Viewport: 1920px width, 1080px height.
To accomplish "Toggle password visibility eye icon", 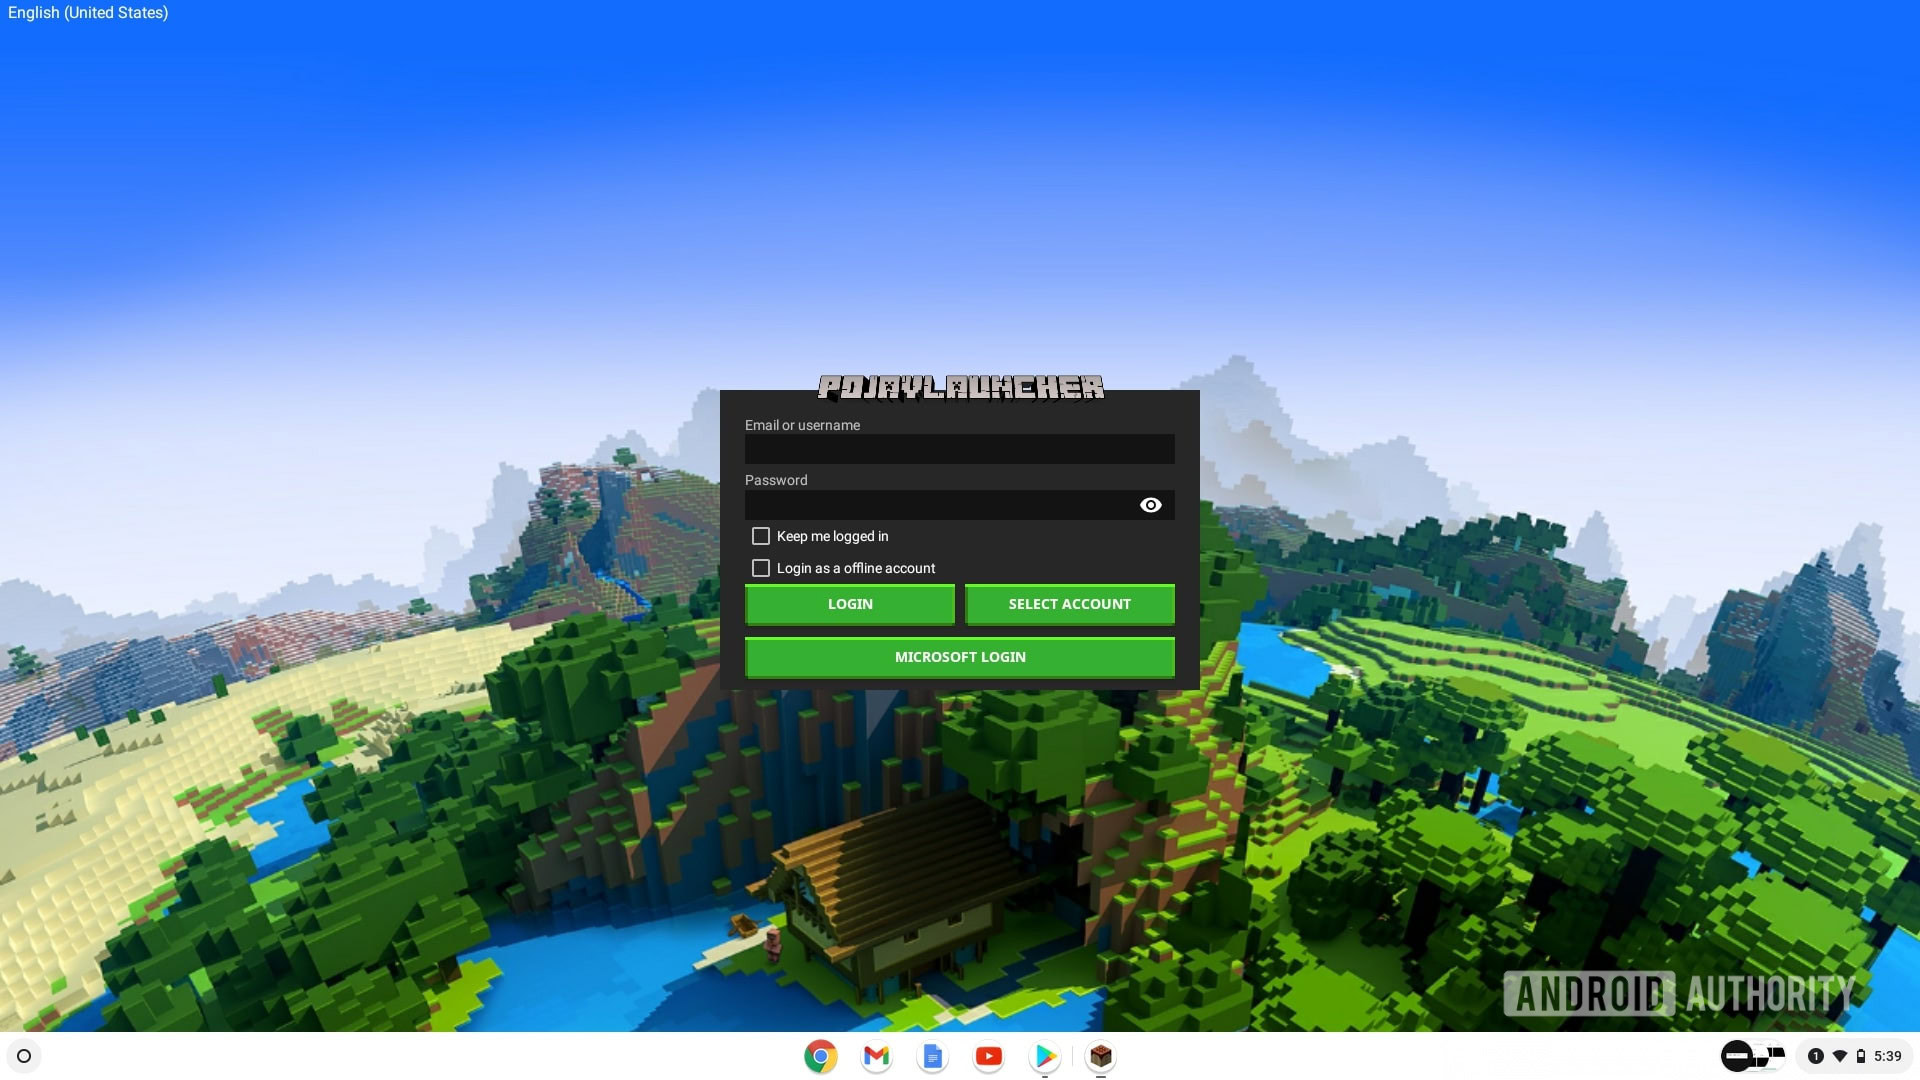I will 1150,505.
